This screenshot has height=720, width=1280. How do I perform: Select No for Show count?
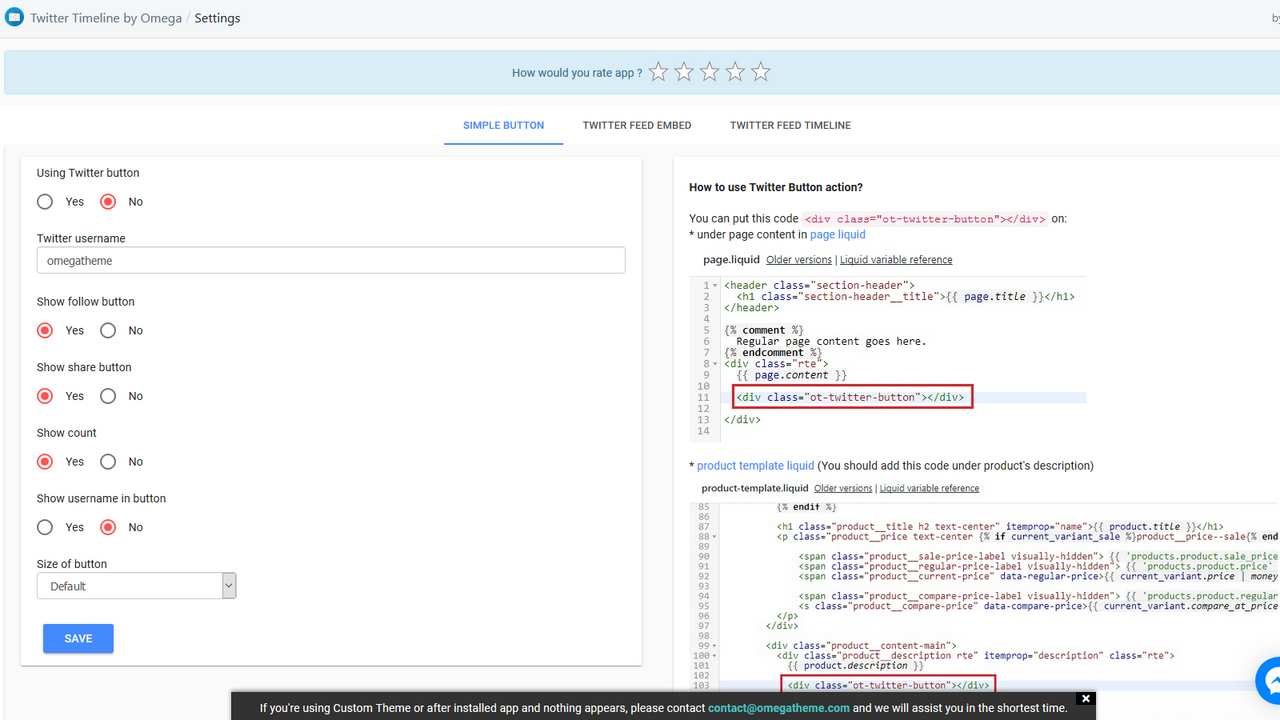click(108, 462)
